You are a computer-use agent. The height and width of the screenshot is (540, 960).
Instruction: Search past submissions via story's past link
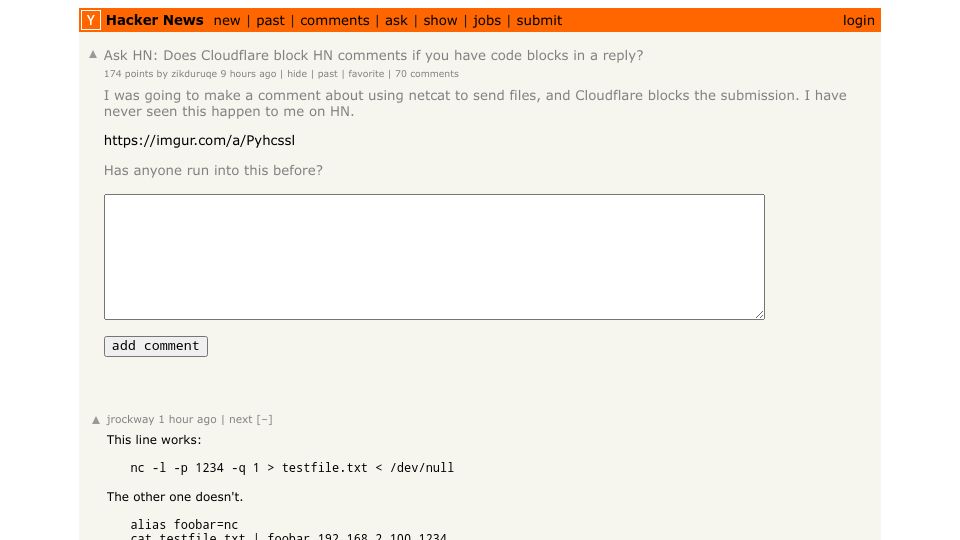[x=328, y=73]
